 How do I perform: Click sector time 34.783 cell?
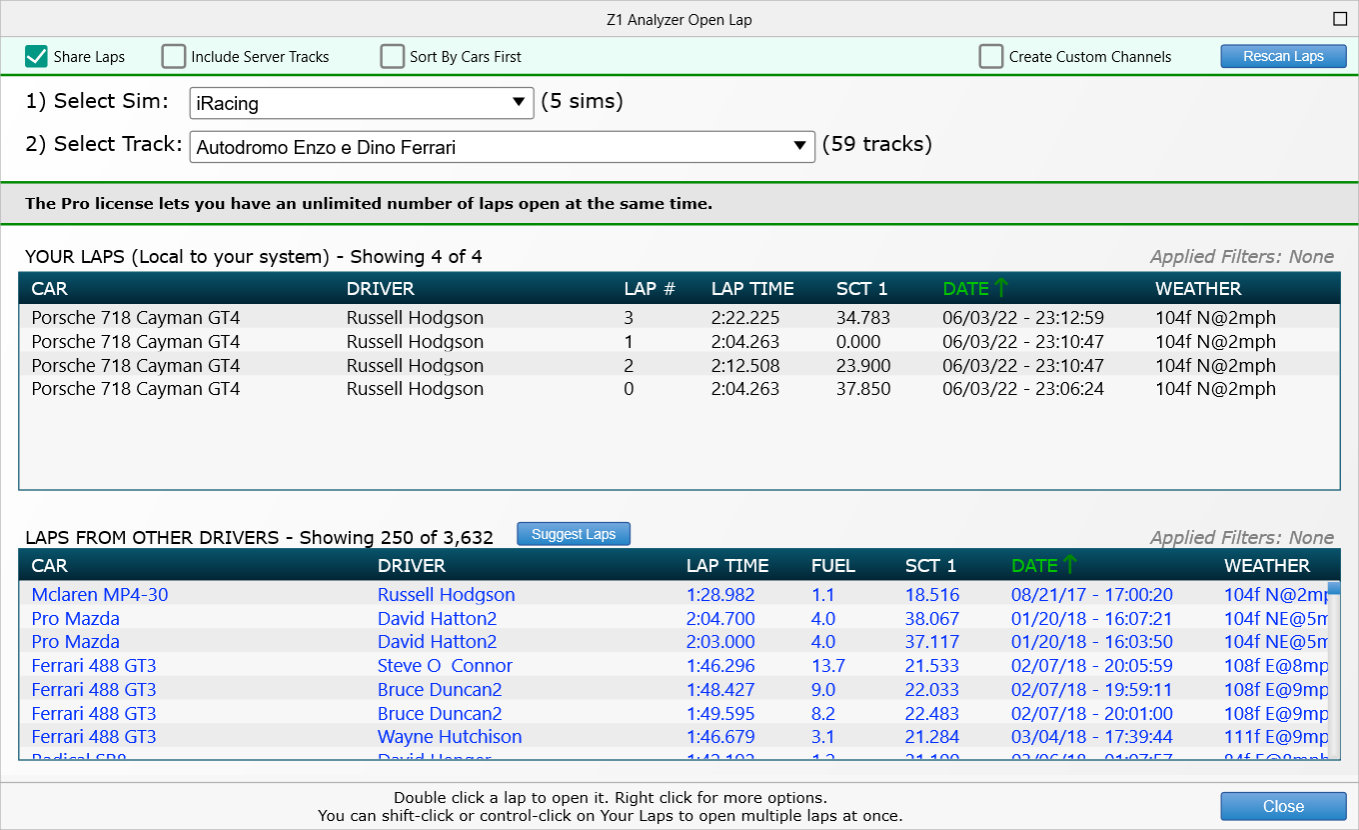tap(863, 318)
